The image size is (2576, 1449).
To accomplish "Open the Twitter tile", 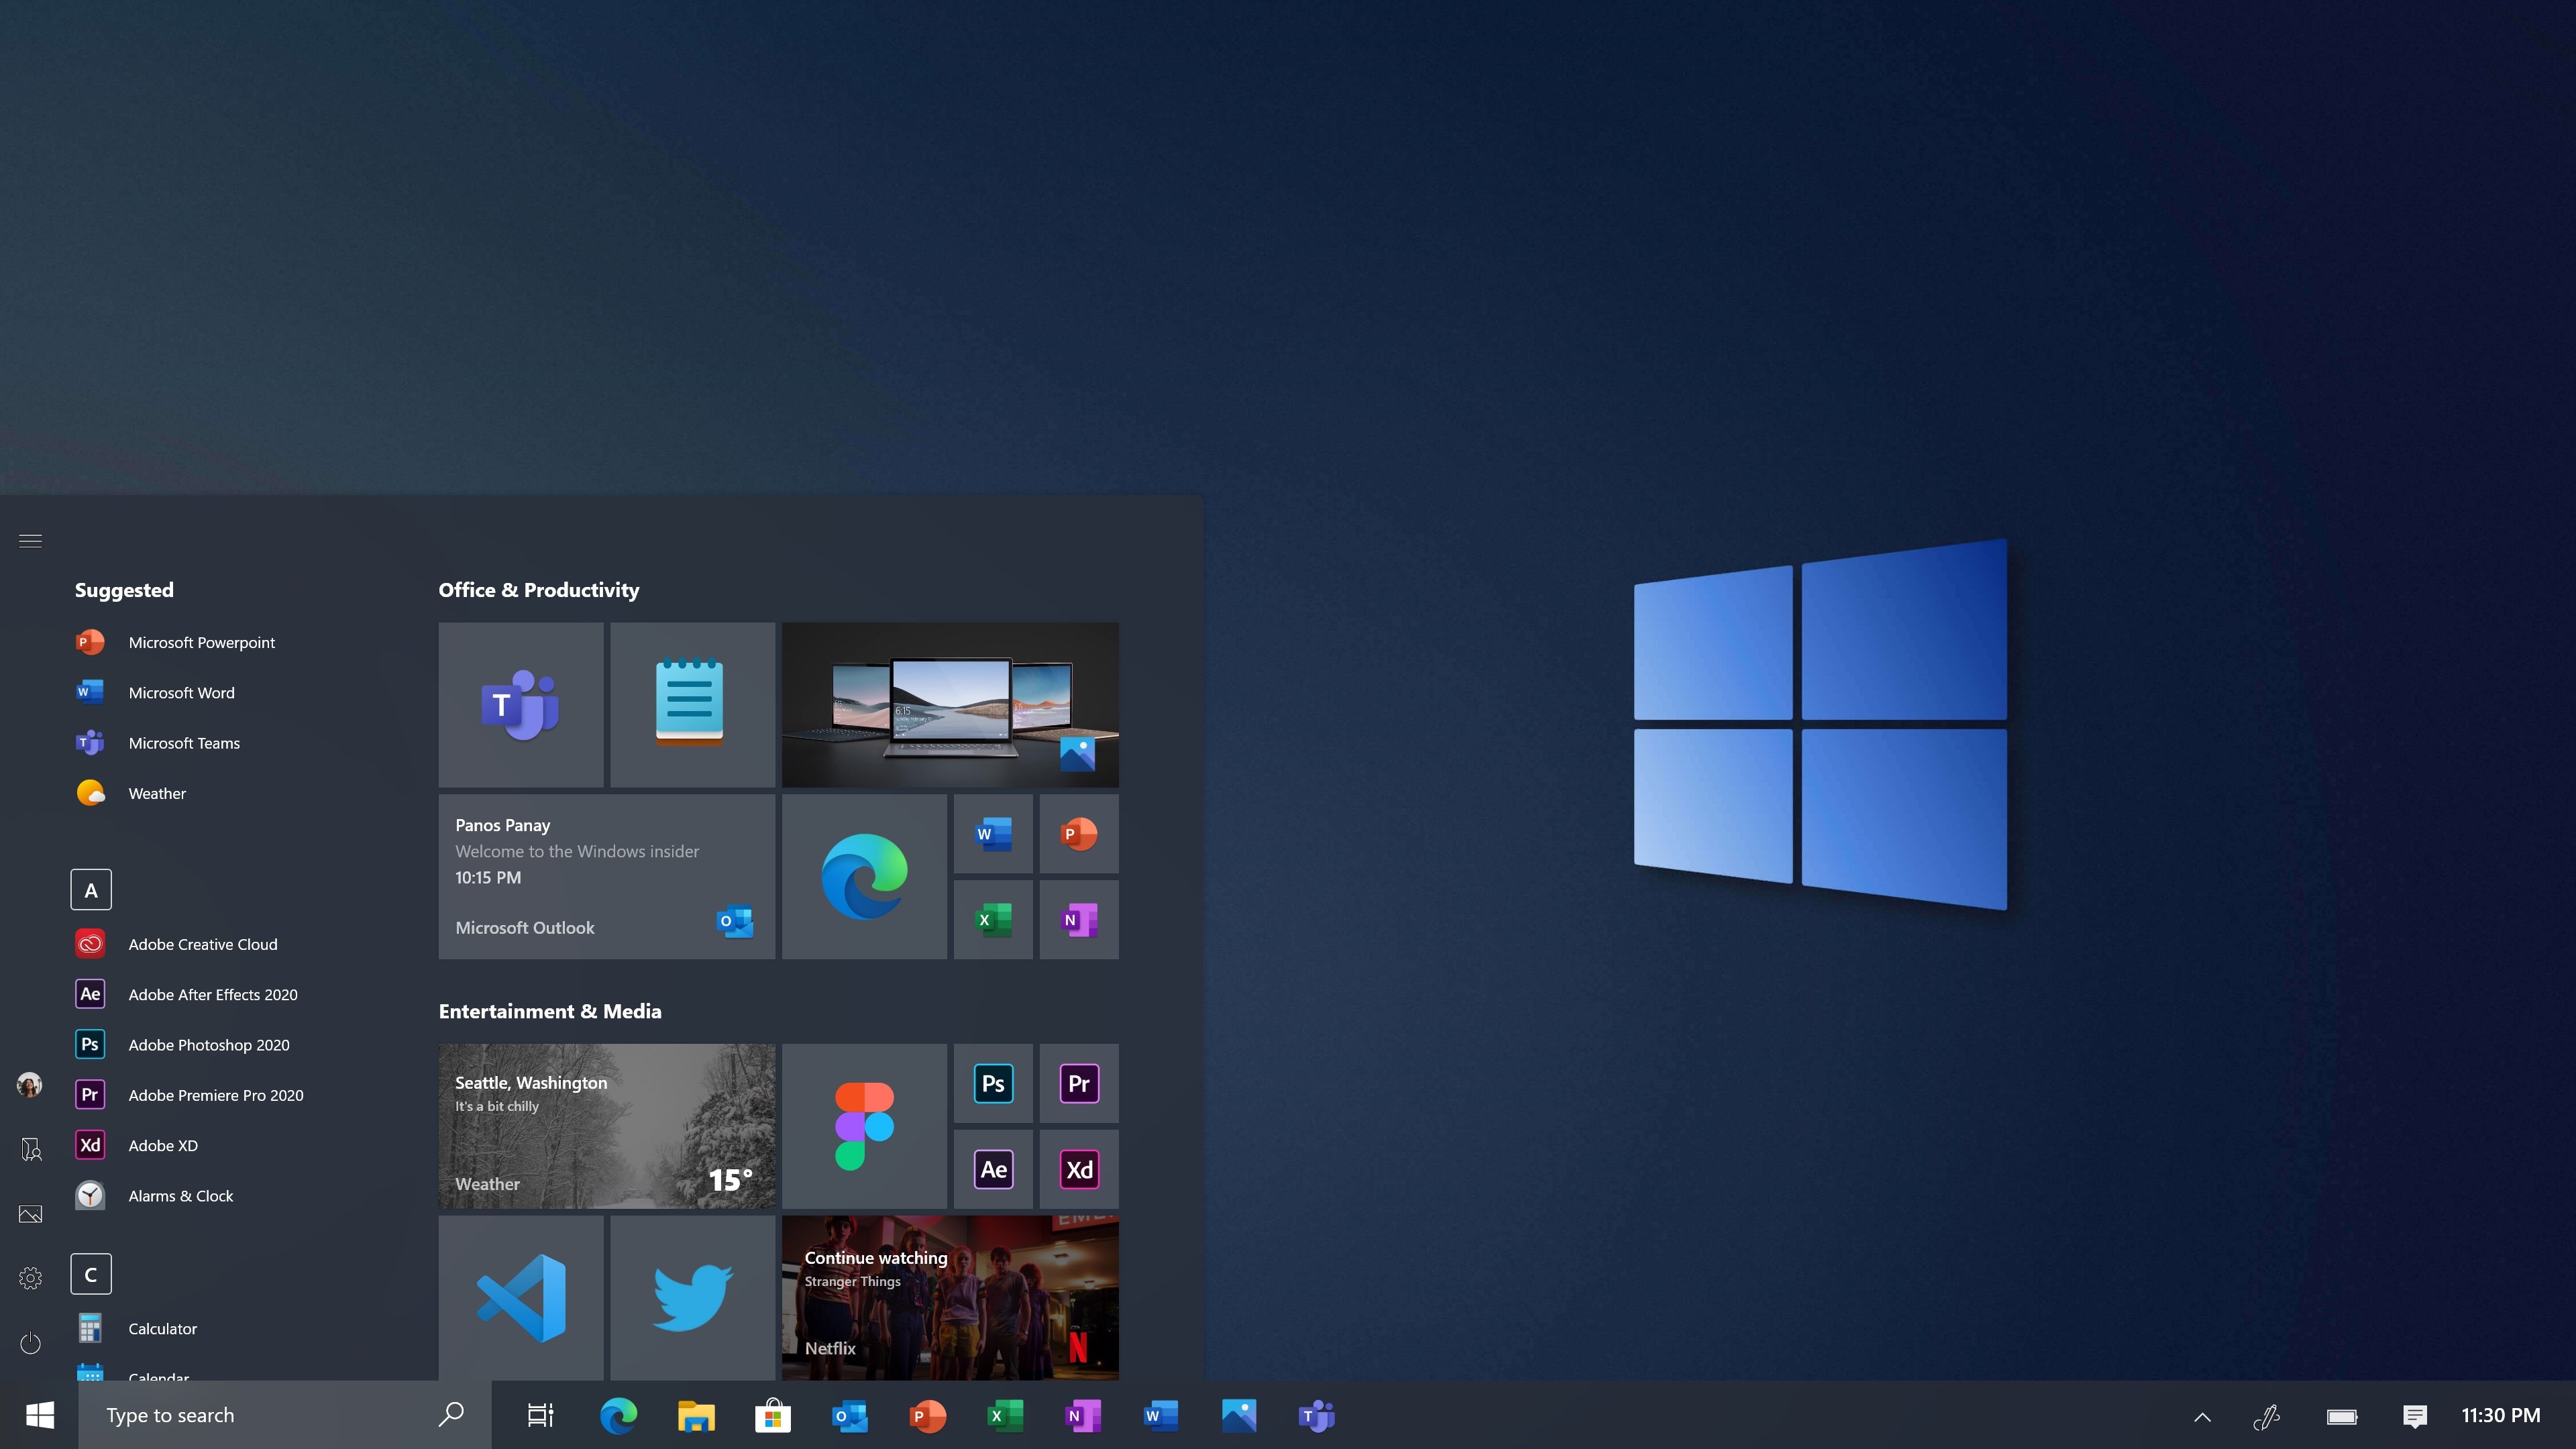I will 692,1298.
